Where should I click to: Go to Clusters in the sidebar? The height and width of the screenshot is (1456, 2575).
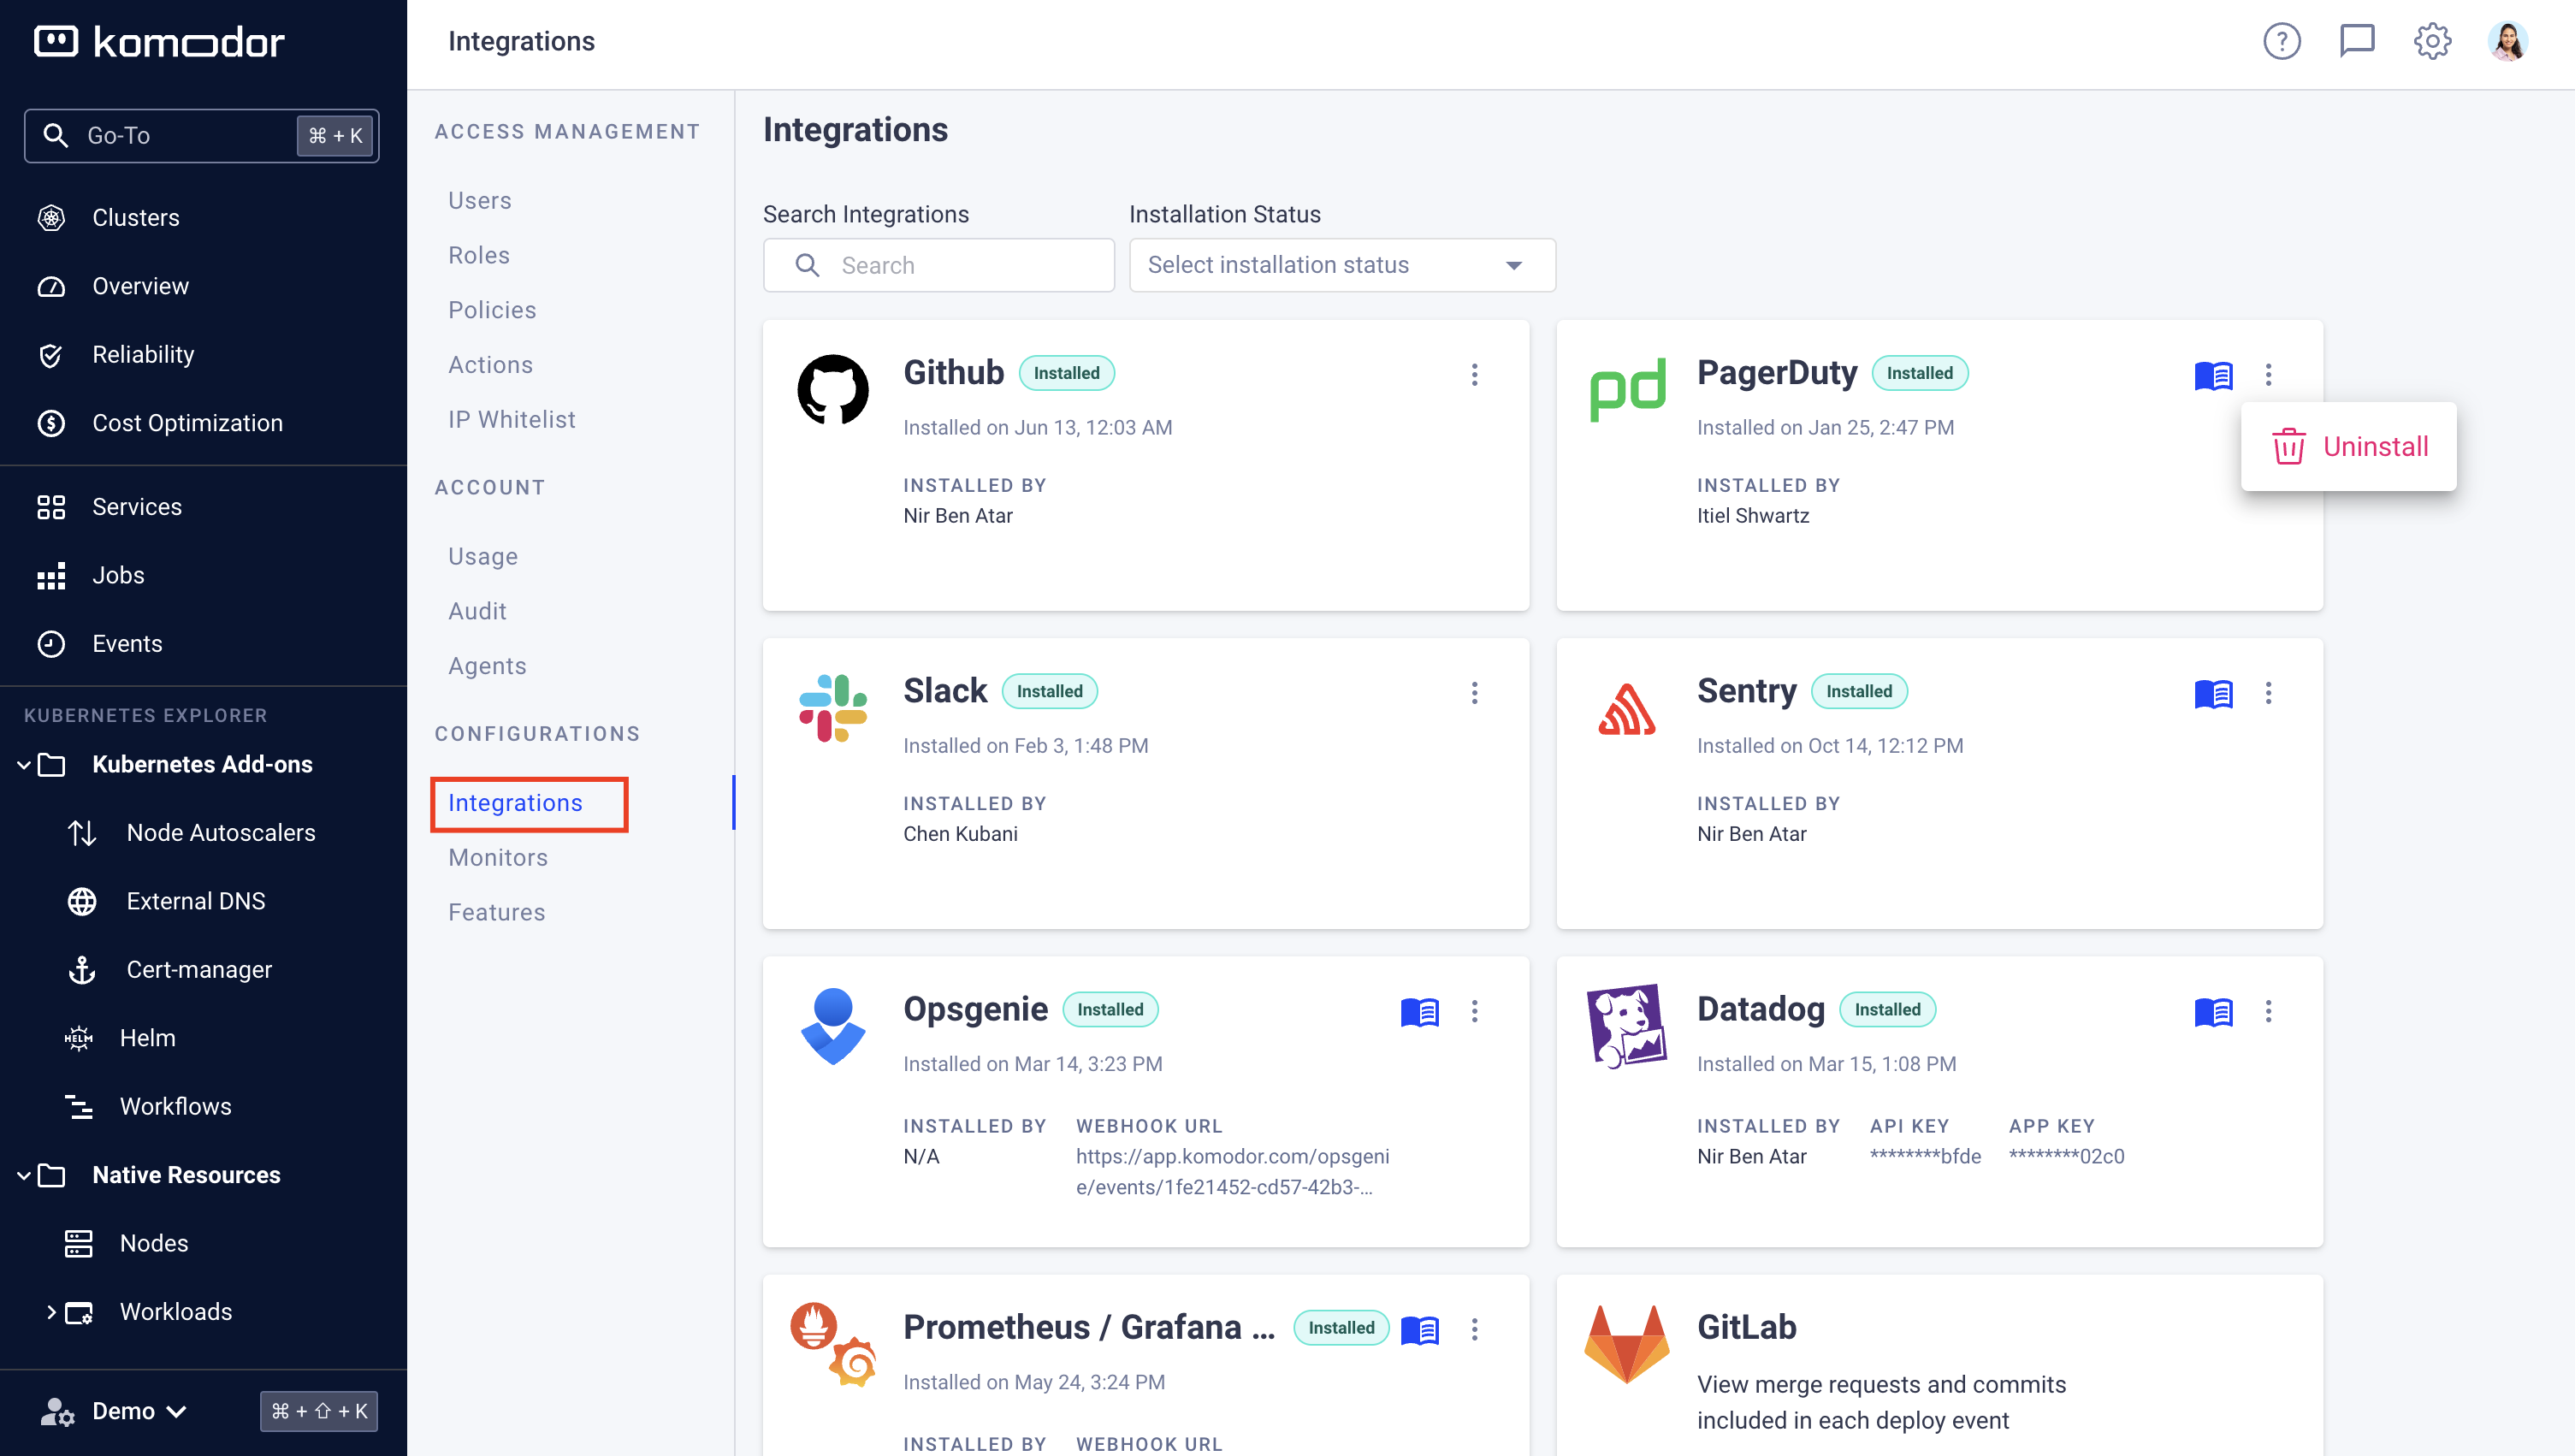coord(135,218)
